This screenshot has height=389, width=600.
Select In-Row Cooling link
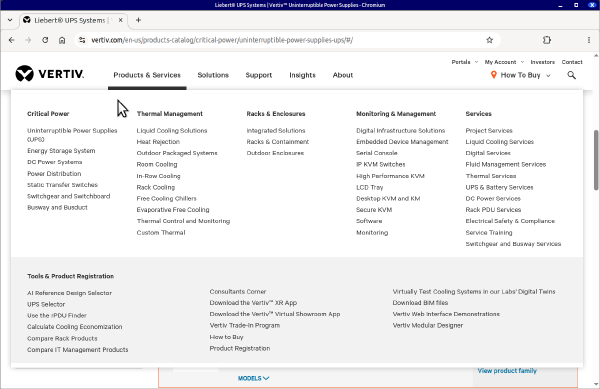coord(158,176)
